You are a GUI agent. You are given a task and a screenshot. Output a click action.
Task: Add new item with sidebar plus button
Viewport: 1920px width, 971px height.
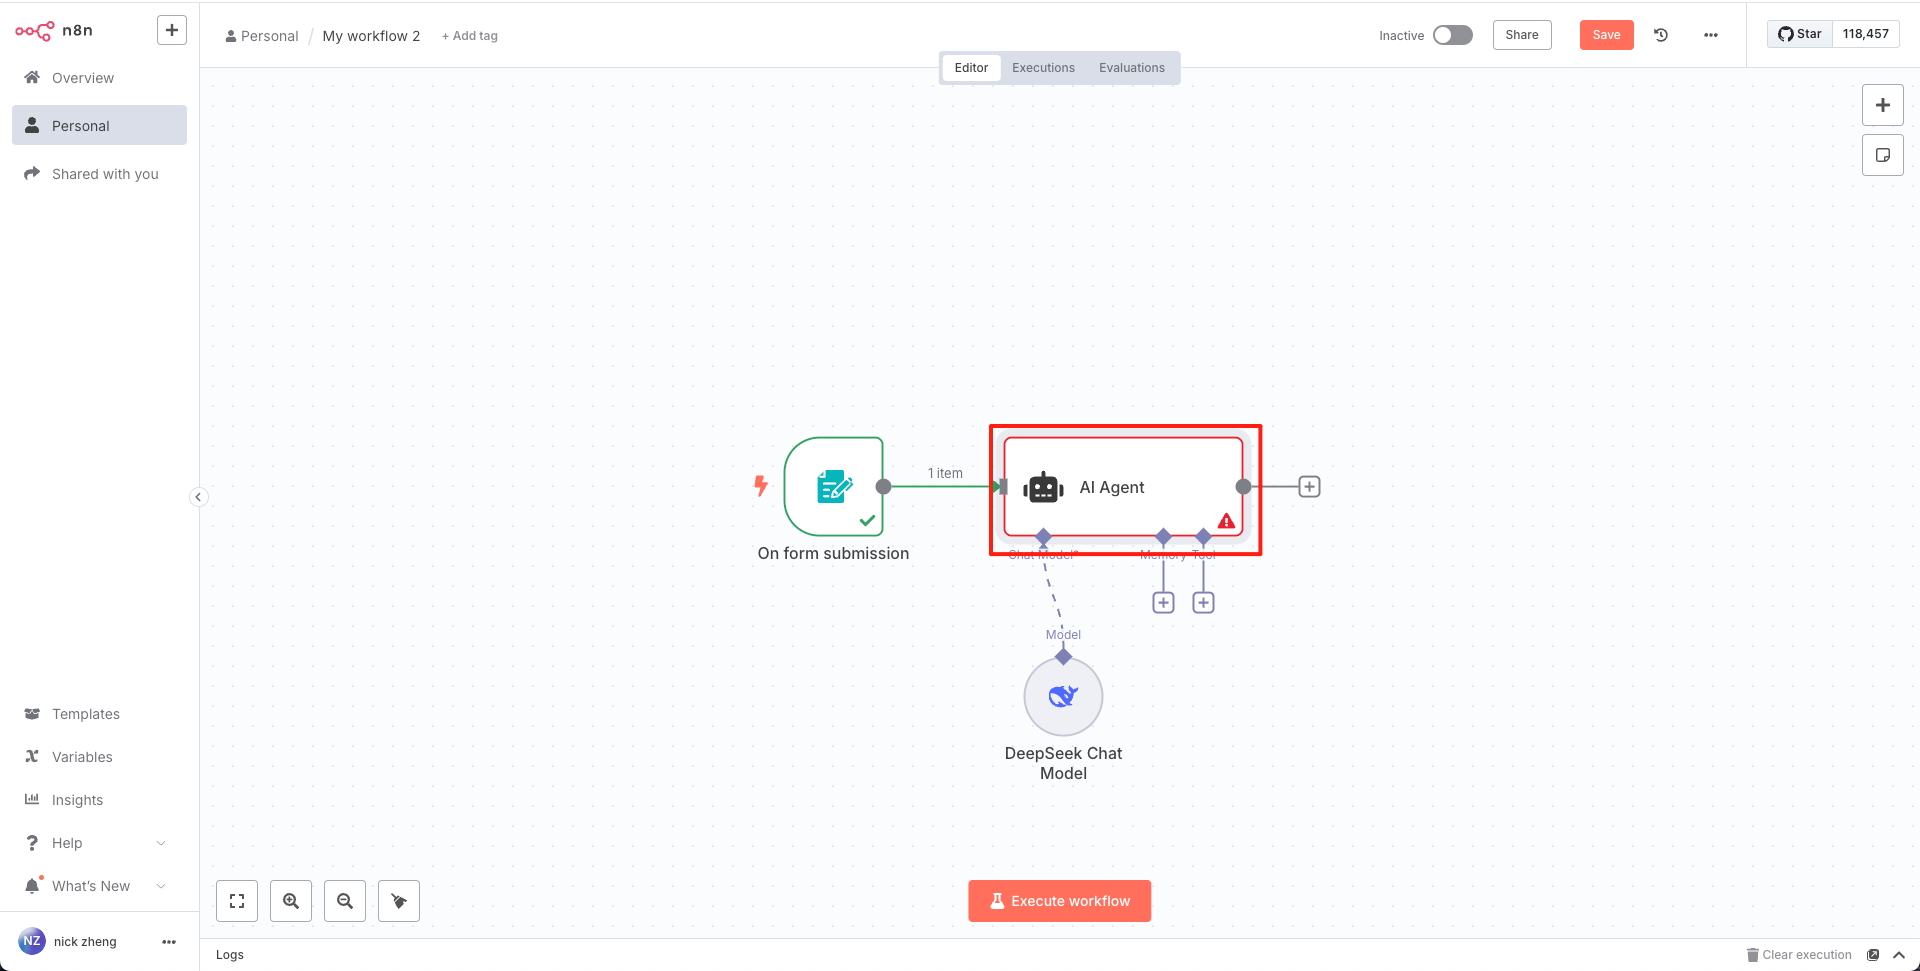point(172,30)
